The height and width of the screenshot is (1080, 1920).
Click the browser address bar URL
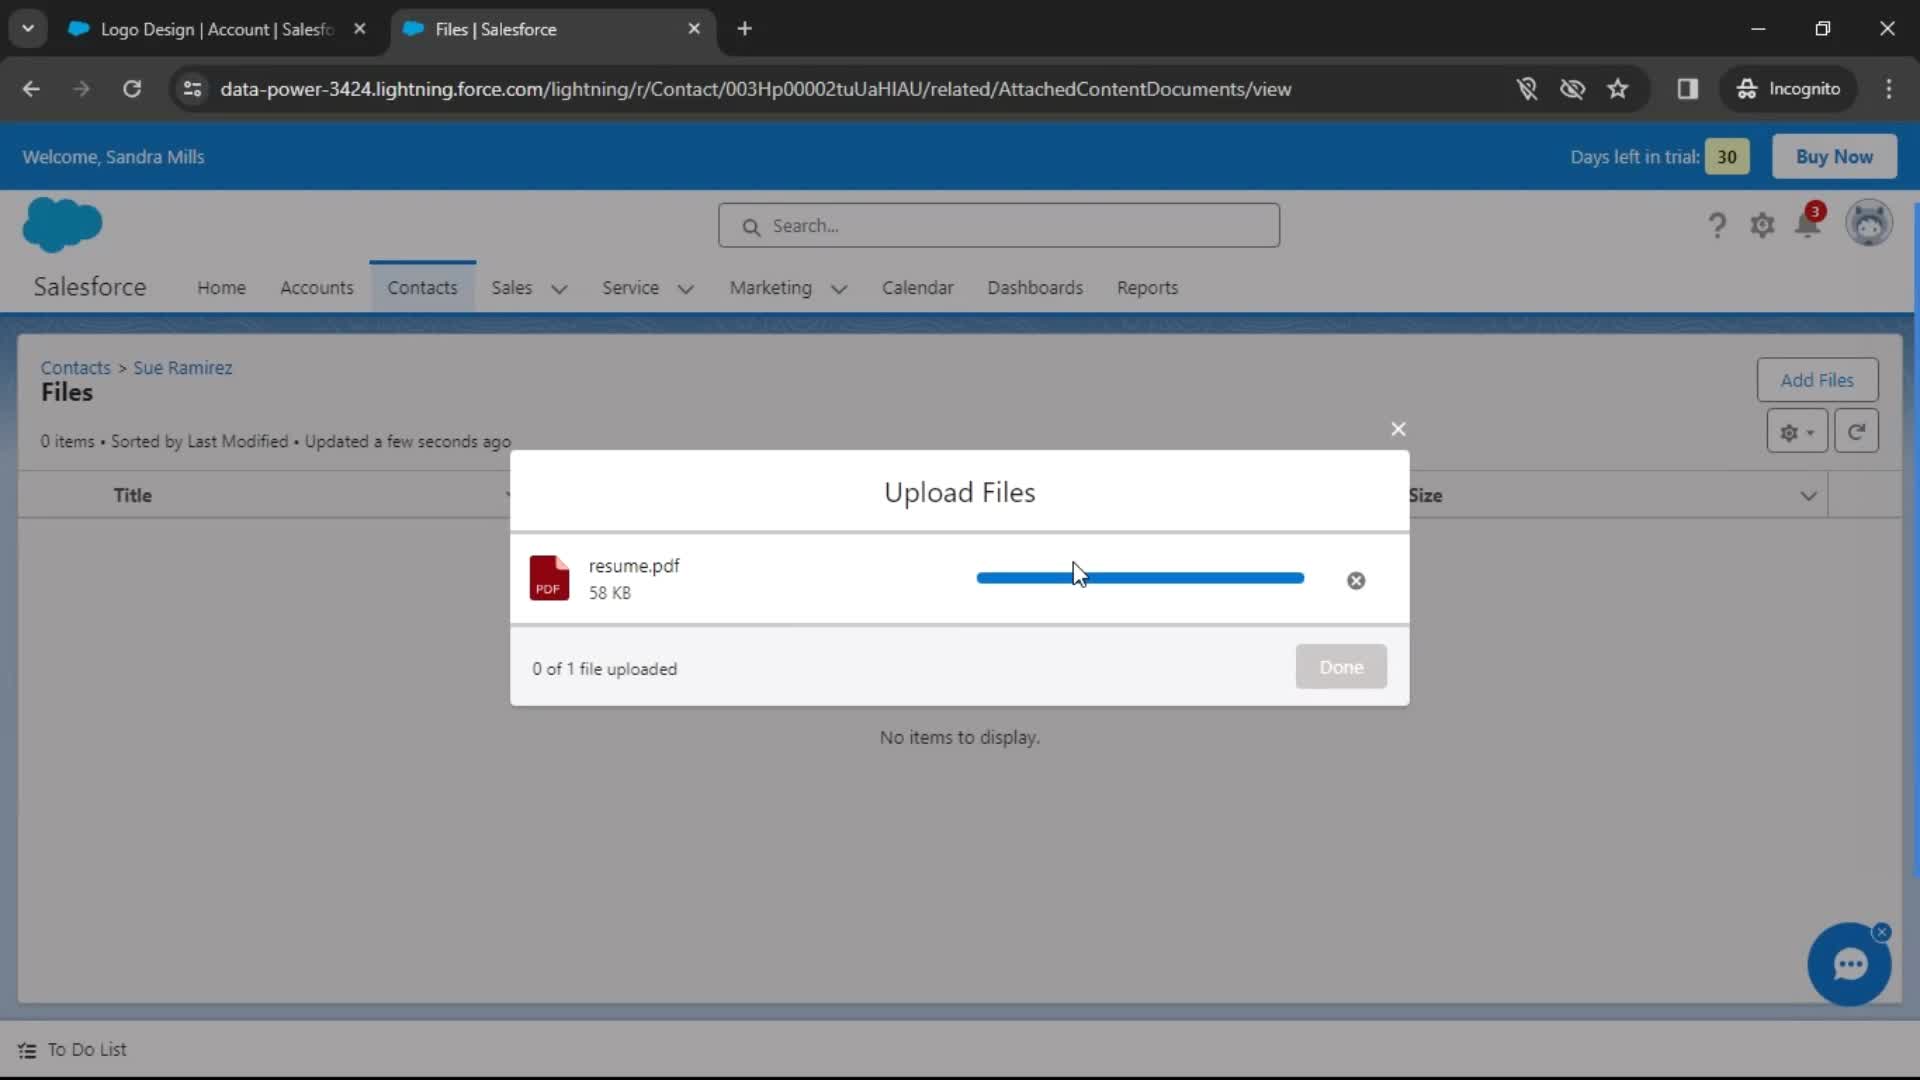tap(756, 89)
